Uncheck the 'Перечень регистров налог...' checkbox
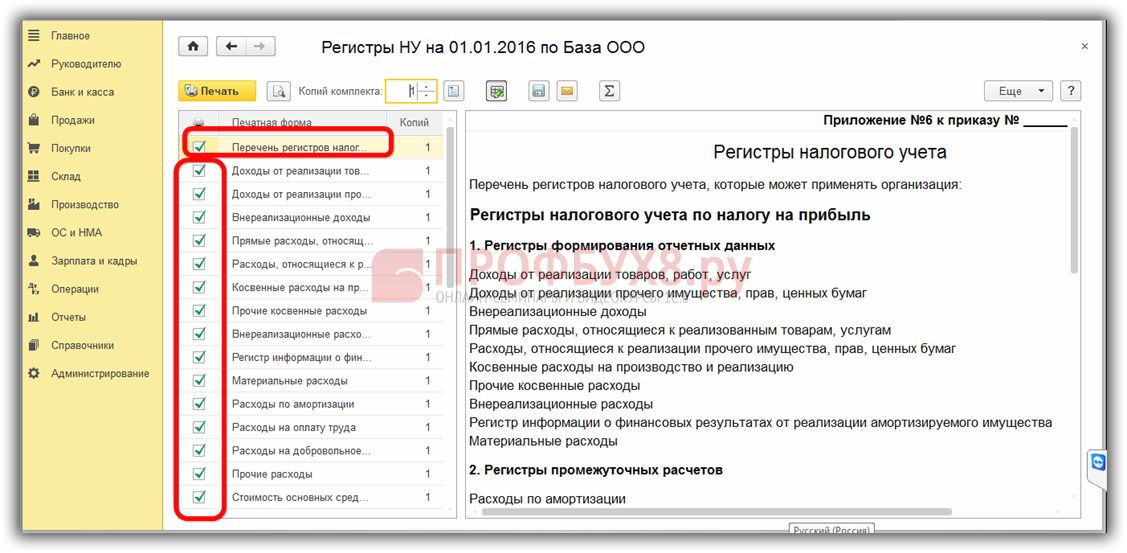 point(199,147)
